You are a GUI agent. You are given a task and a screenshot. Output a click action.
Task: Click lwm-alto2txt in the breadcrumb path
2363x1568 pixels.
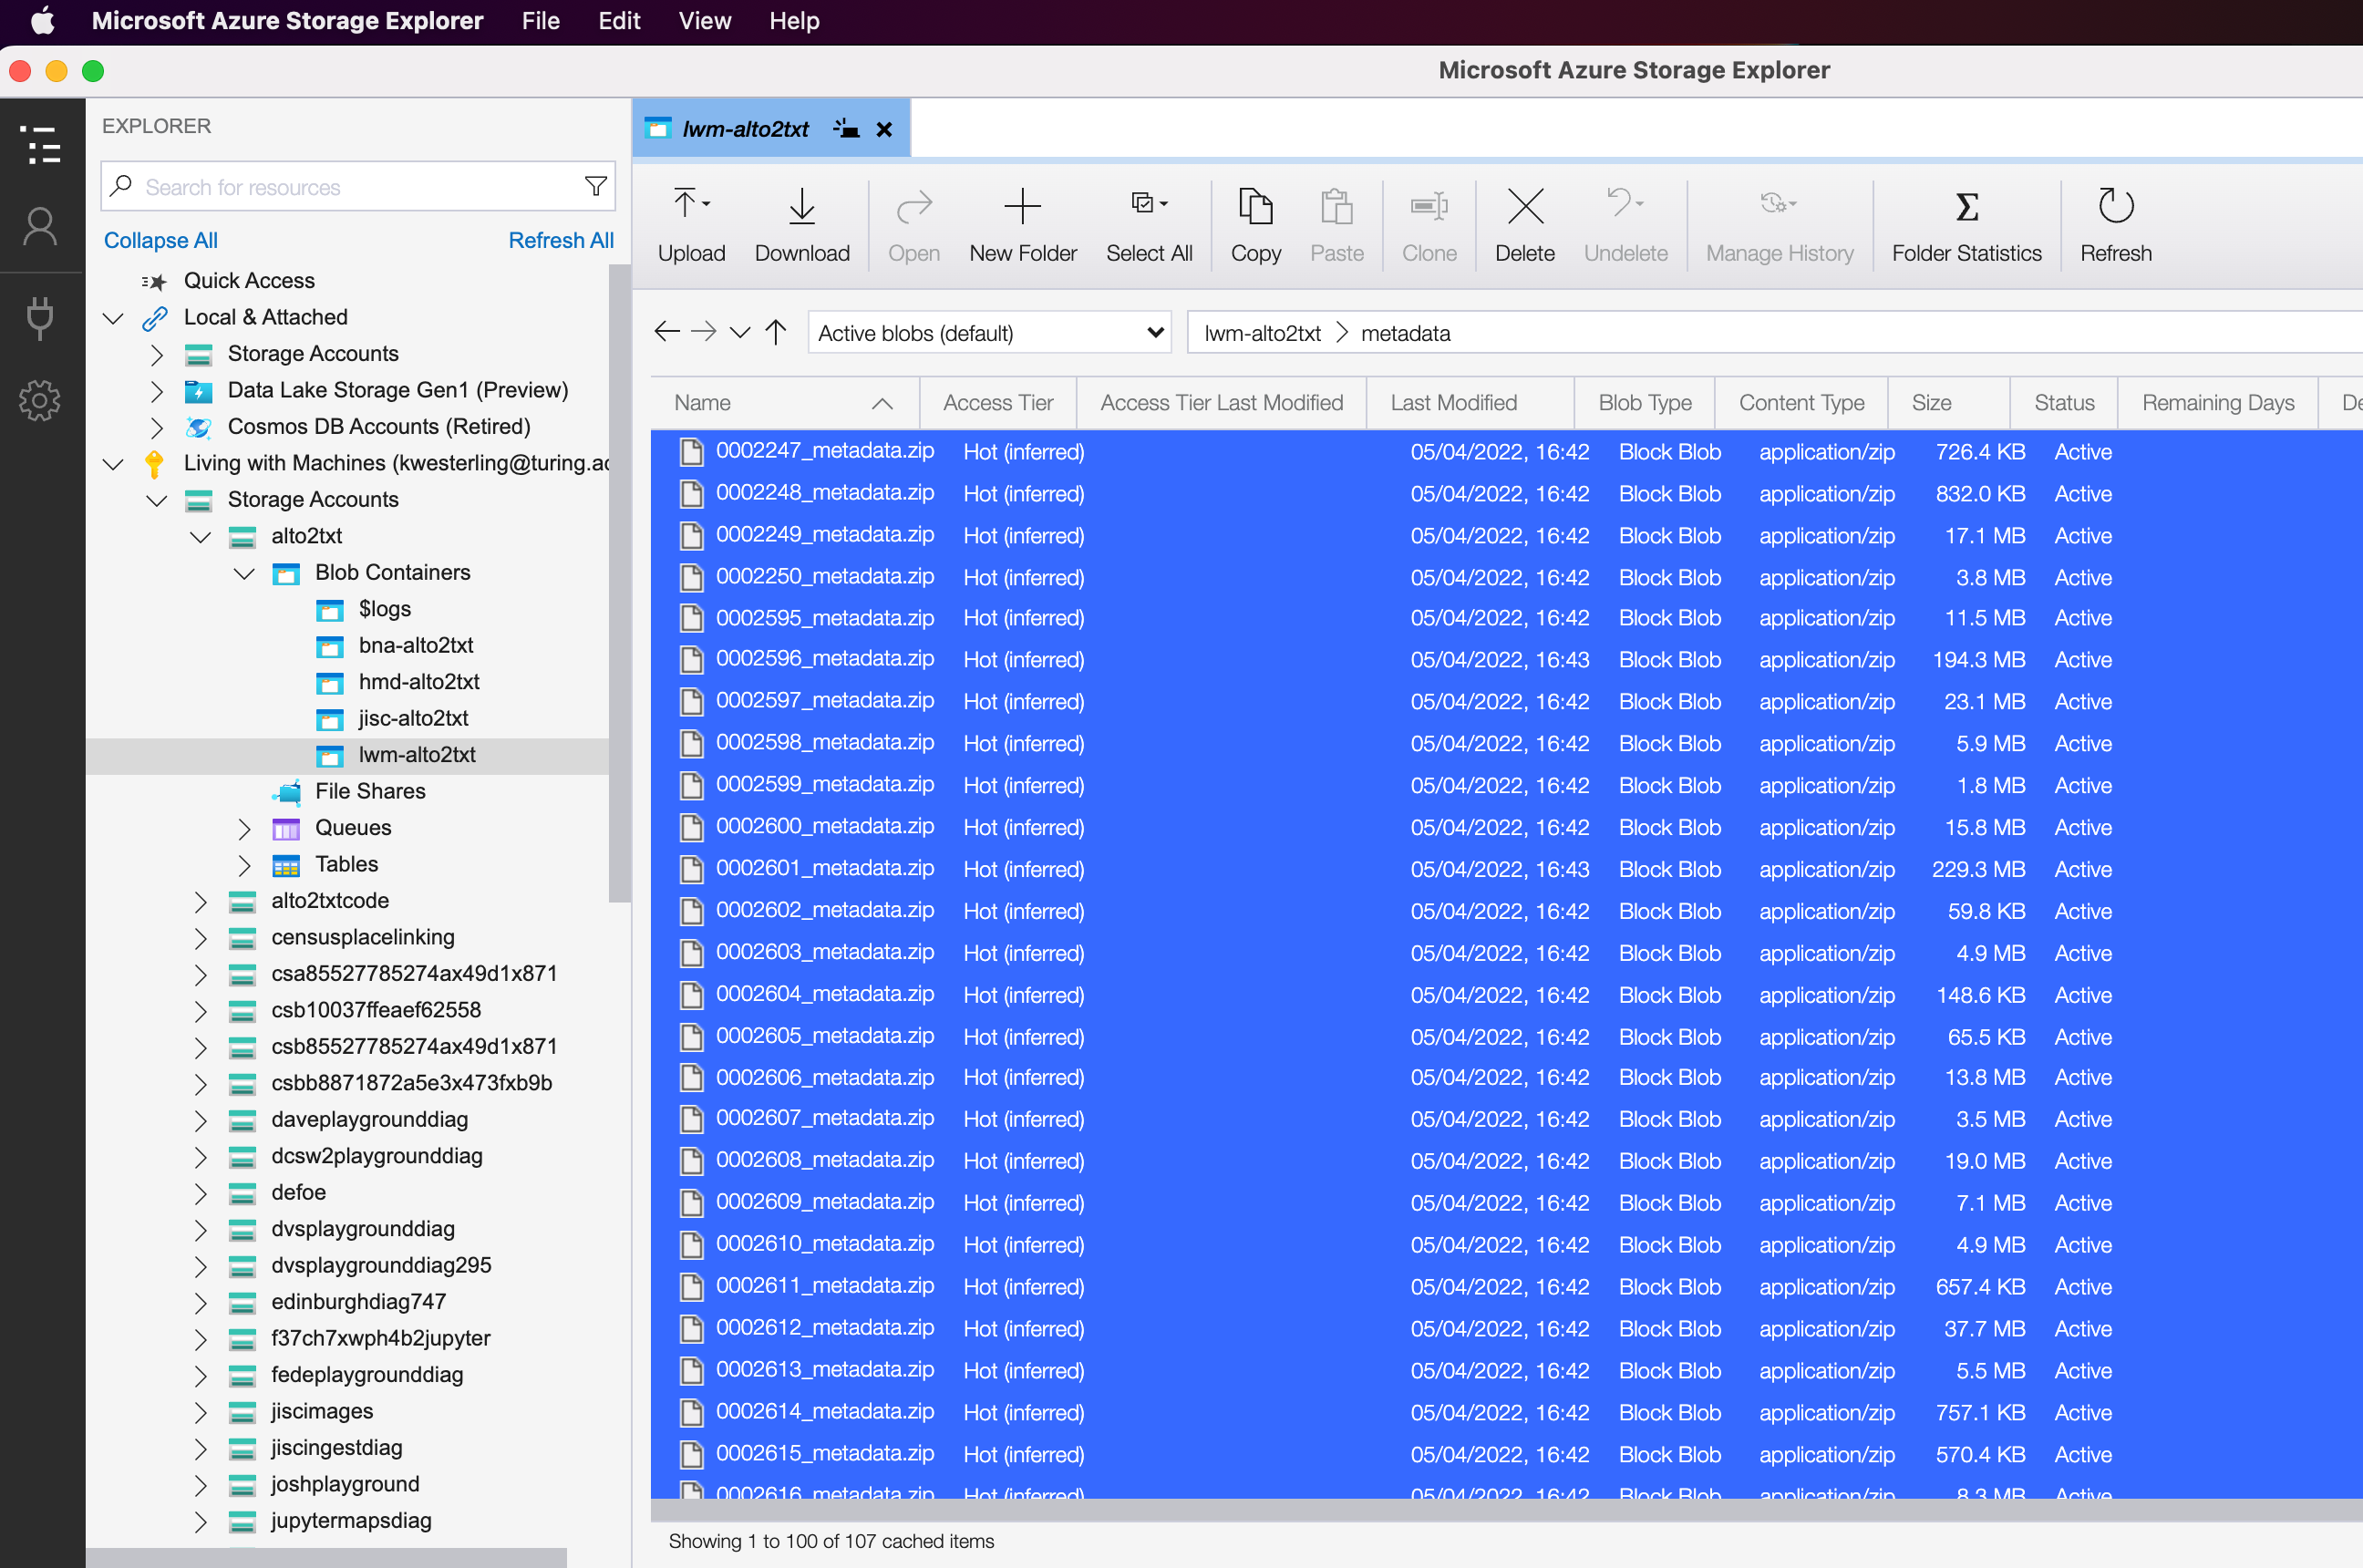1262,333
